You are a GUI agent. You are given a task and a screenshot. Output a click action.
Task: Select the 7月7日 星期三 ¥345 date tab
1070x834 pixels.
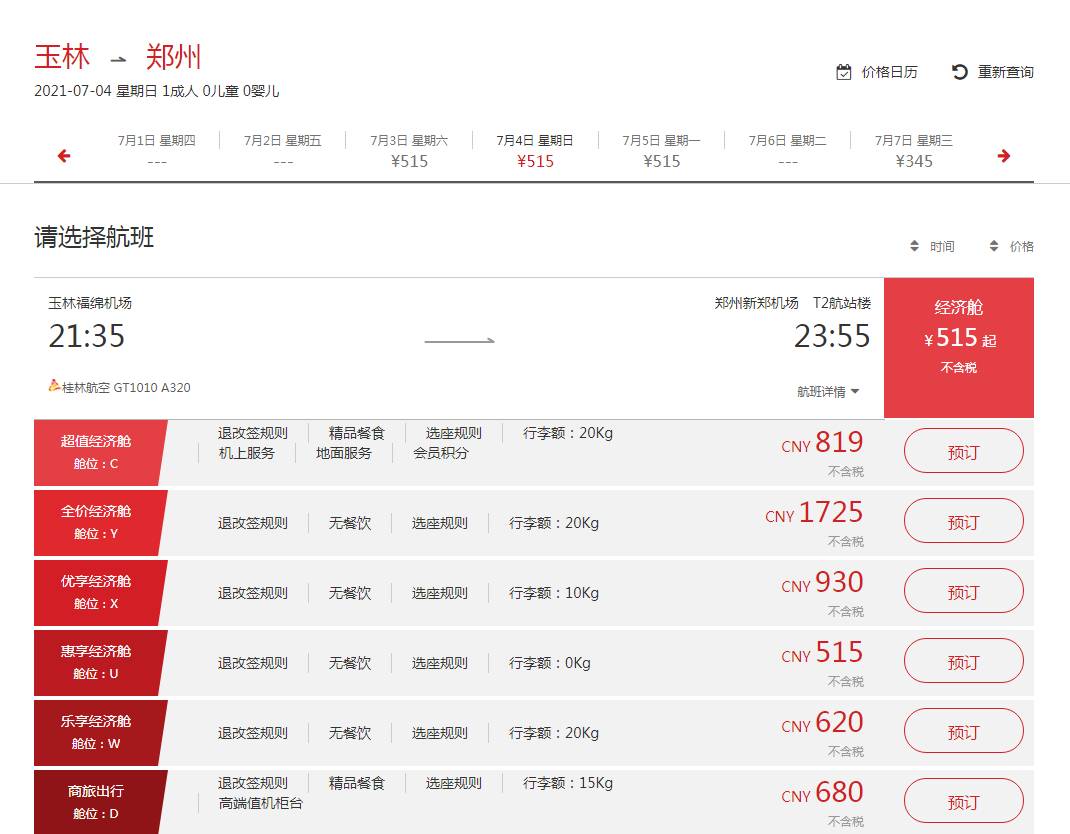[x=913, y=151]
